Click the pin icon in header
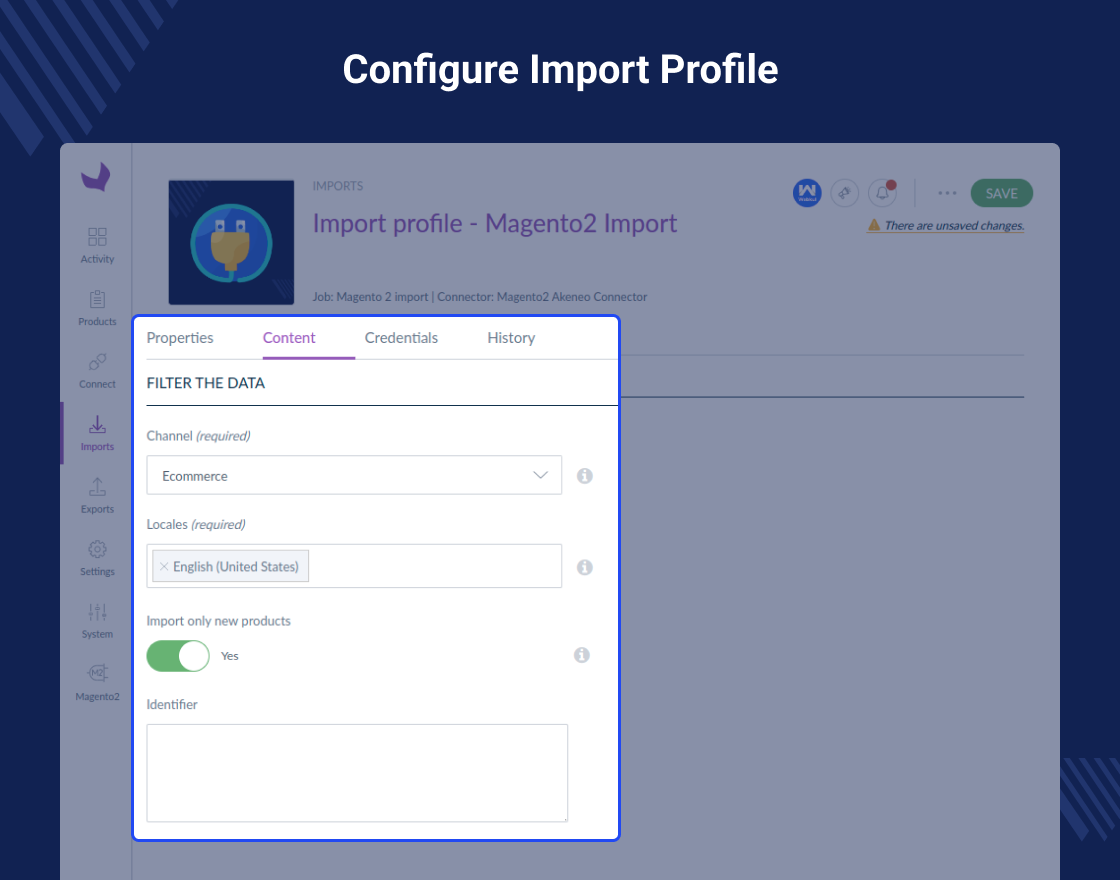 click(x=844, y=193)
